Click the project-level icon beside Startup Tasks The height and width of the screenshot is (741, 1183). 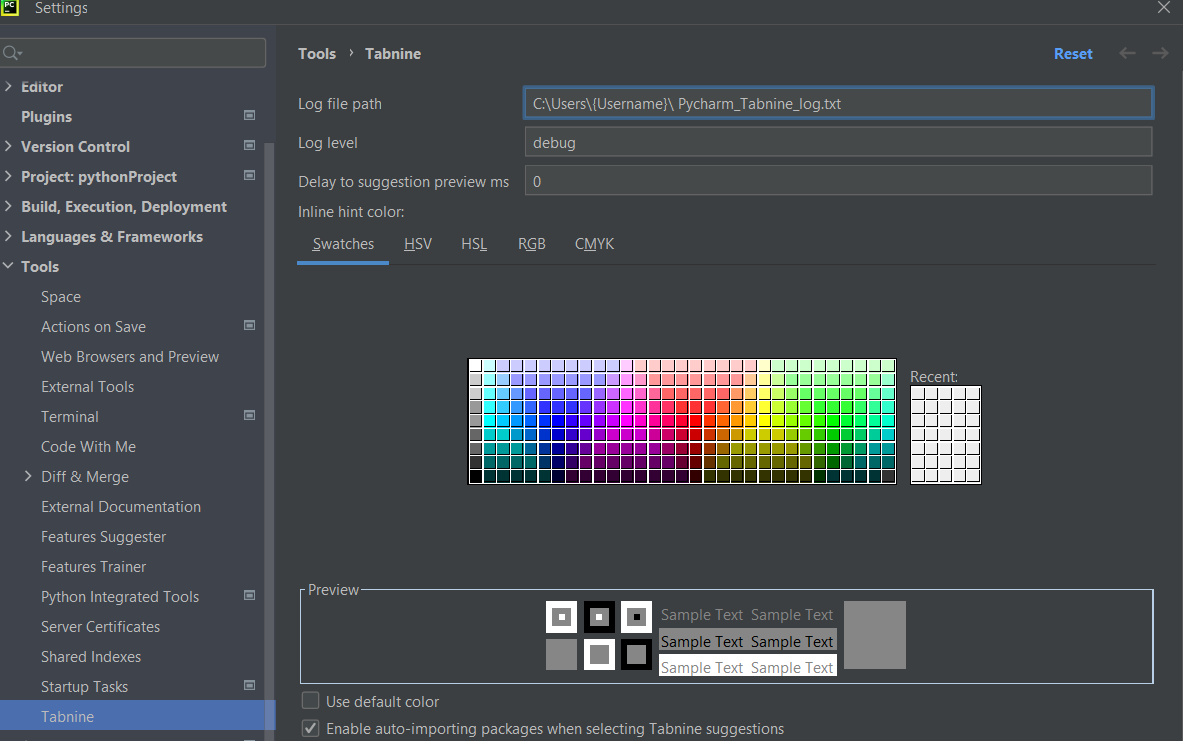pyautogui.click(x=249, y=686)
